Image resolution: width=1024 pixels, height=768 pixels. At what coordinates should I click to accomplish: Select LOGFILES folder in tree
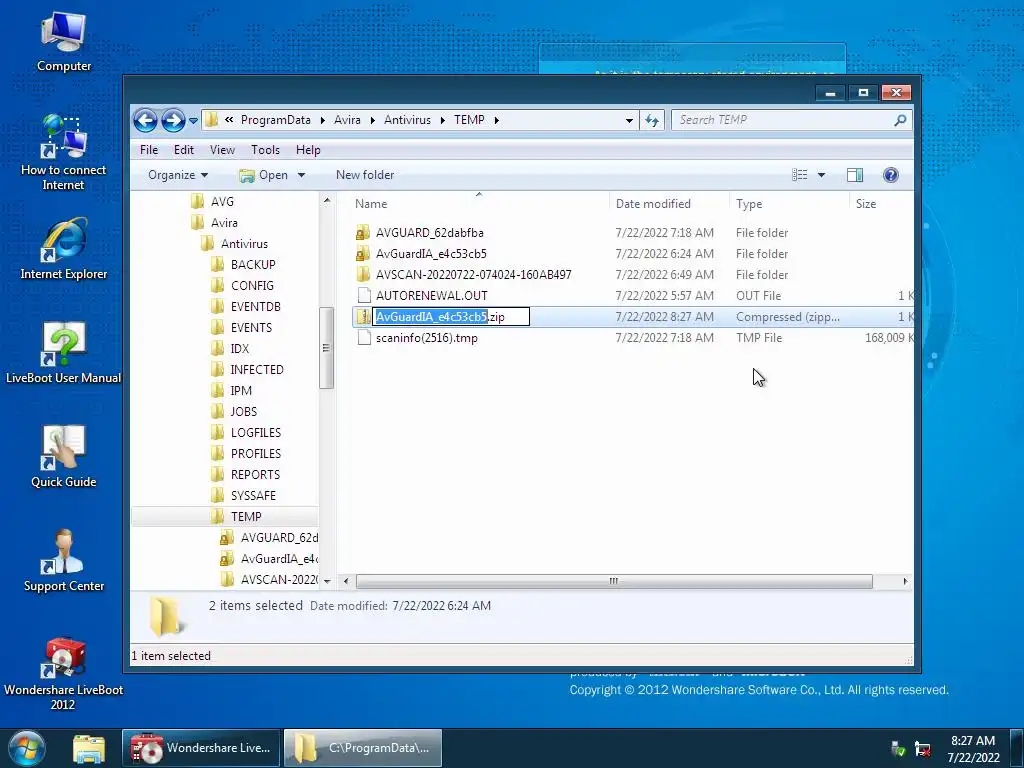(x=255, y=432)
